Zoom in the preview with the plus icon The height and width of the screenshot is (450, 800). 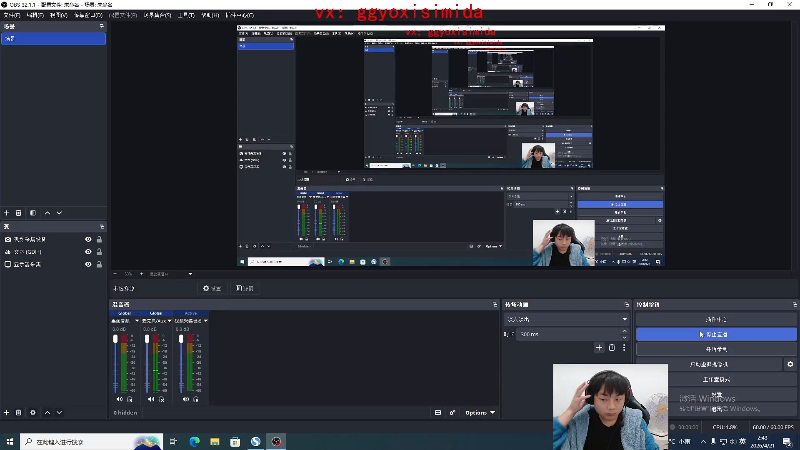coord(141,274)
